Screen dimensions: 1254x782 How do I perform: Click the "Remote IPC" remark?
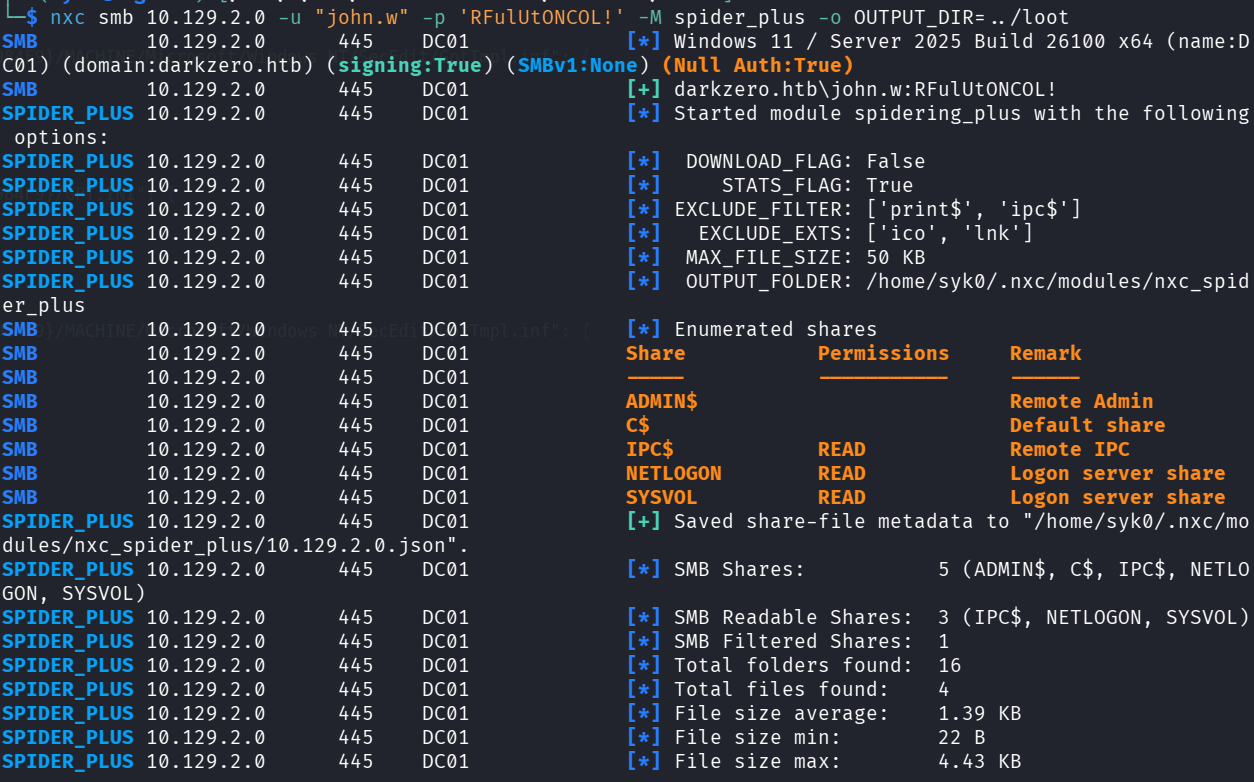1070,449
